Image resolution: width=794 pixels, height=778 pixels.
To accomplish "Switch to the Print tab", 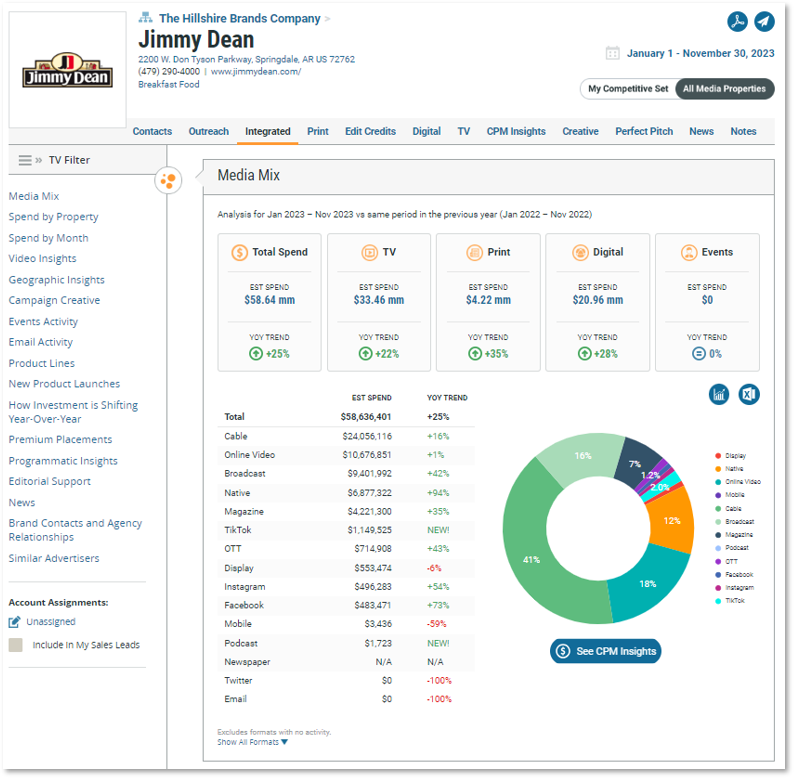I will pos(317,131).
